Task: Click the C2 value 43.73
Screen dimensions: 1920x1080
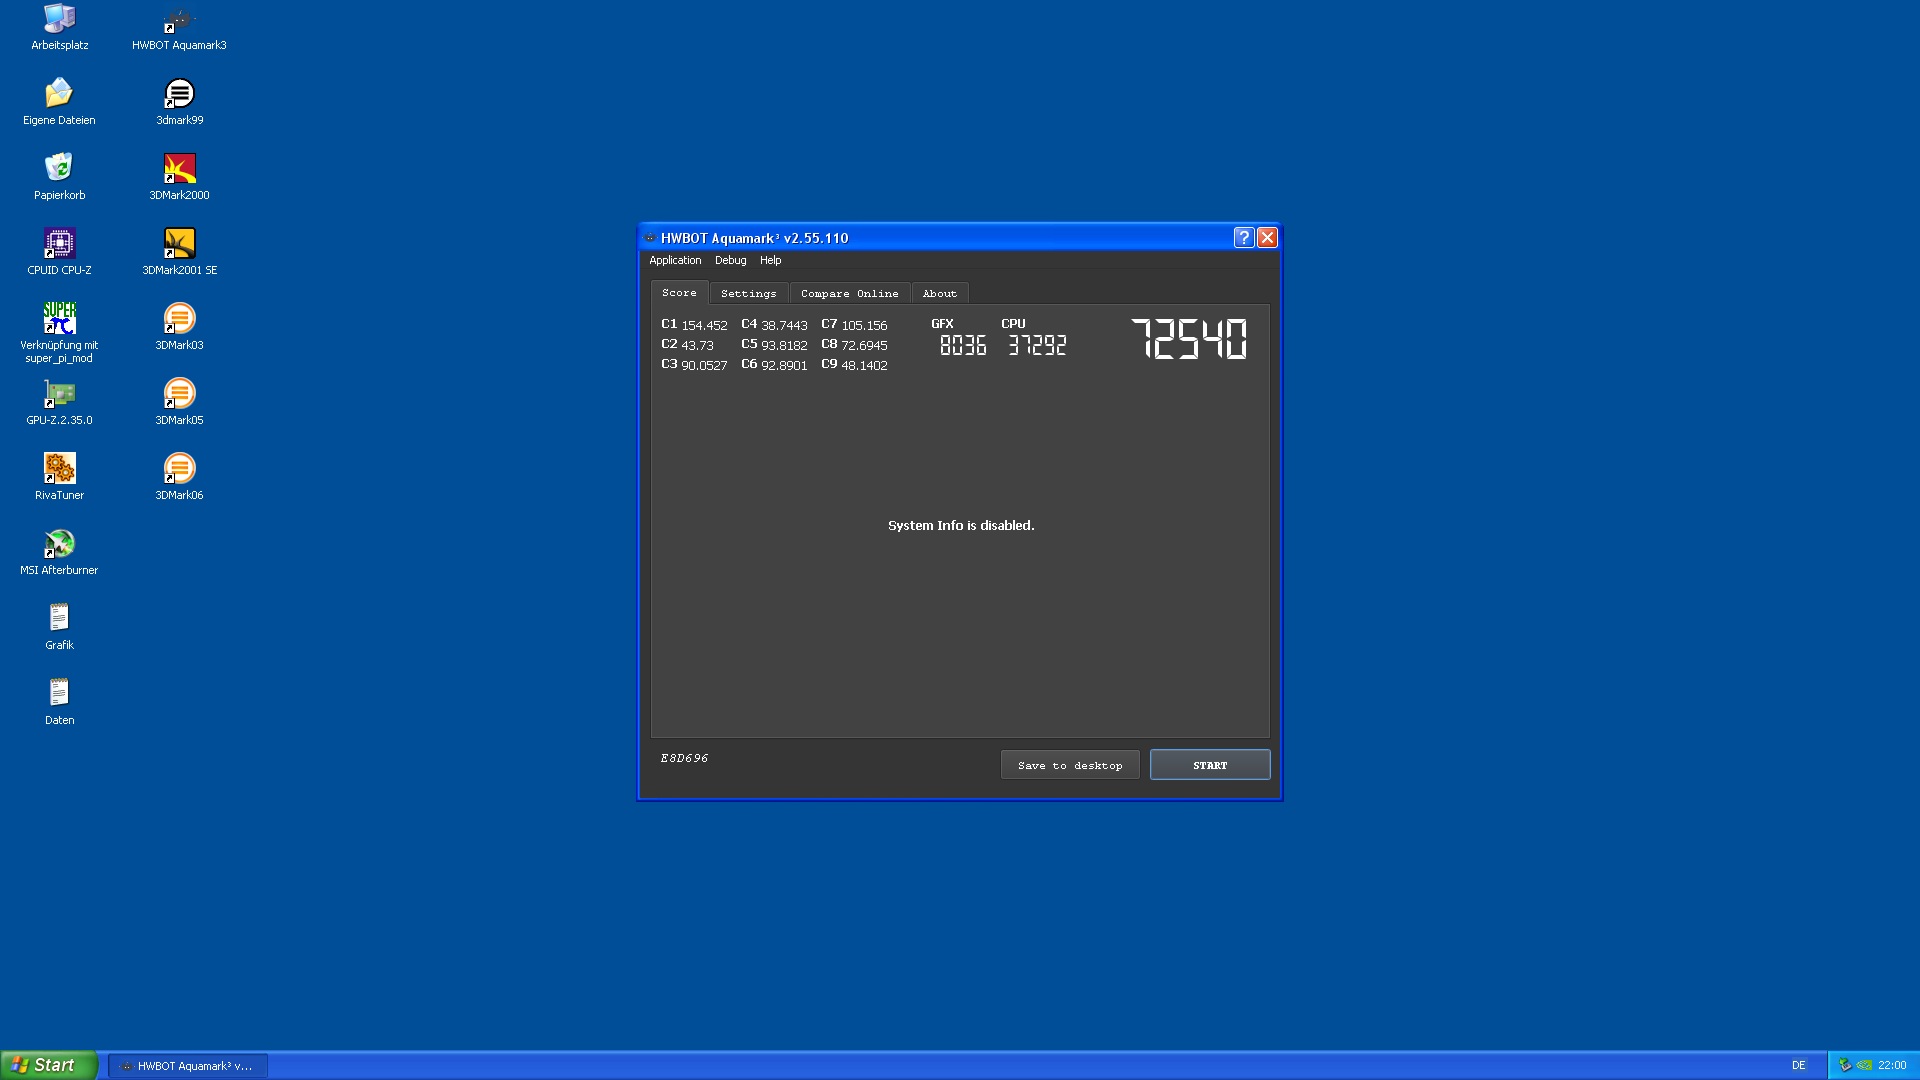Action: [x=697, y=346]
